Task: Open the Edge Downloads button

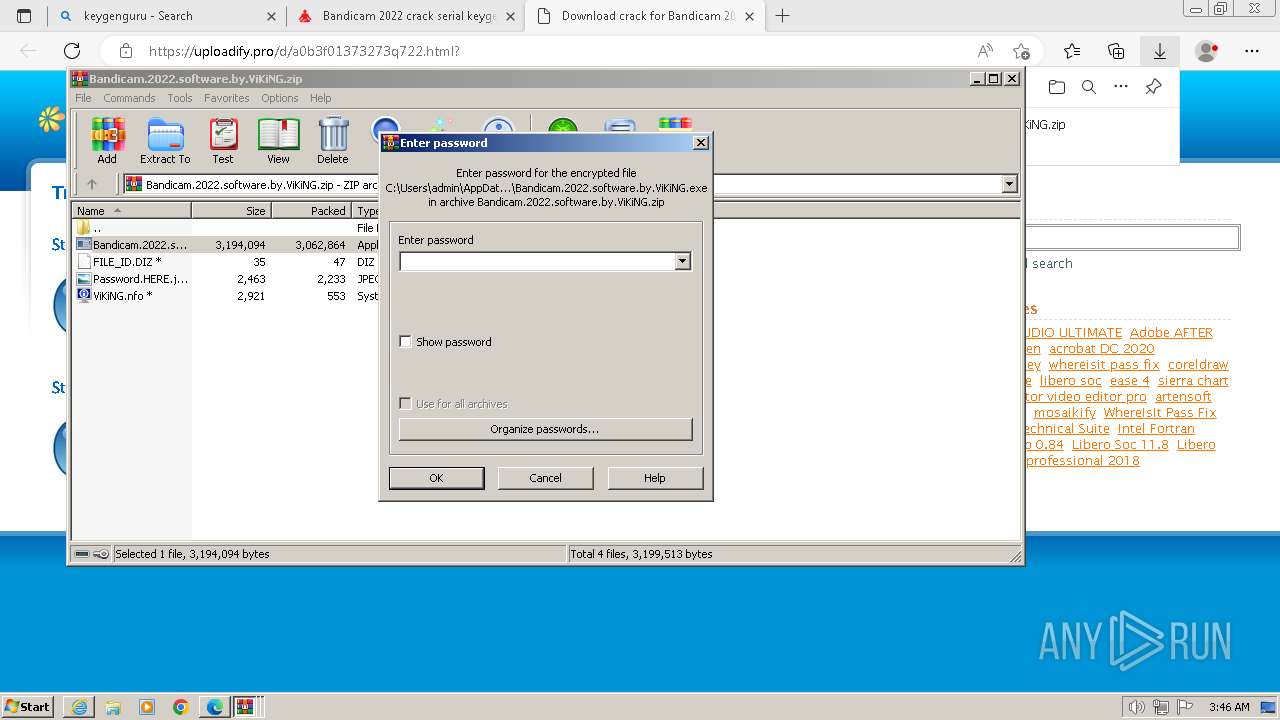Action: coord(1160,51)
